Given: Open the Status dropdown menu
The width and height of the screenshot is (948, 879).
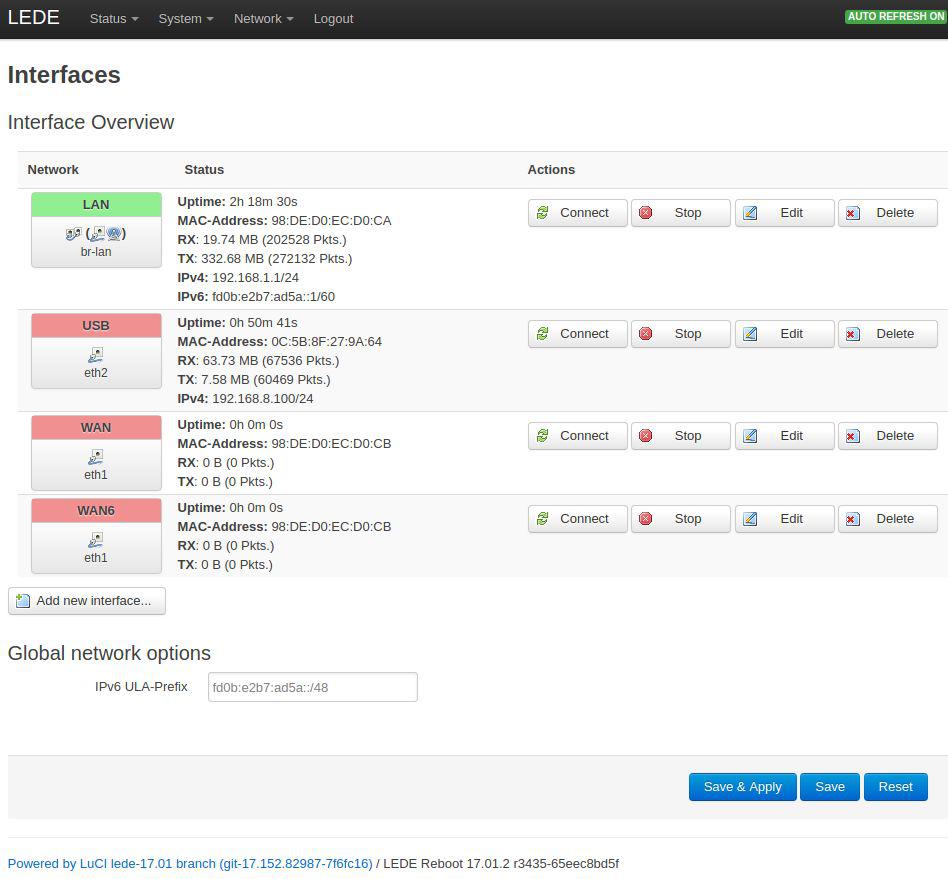Looking at the screenshot, I should (114, 19).
